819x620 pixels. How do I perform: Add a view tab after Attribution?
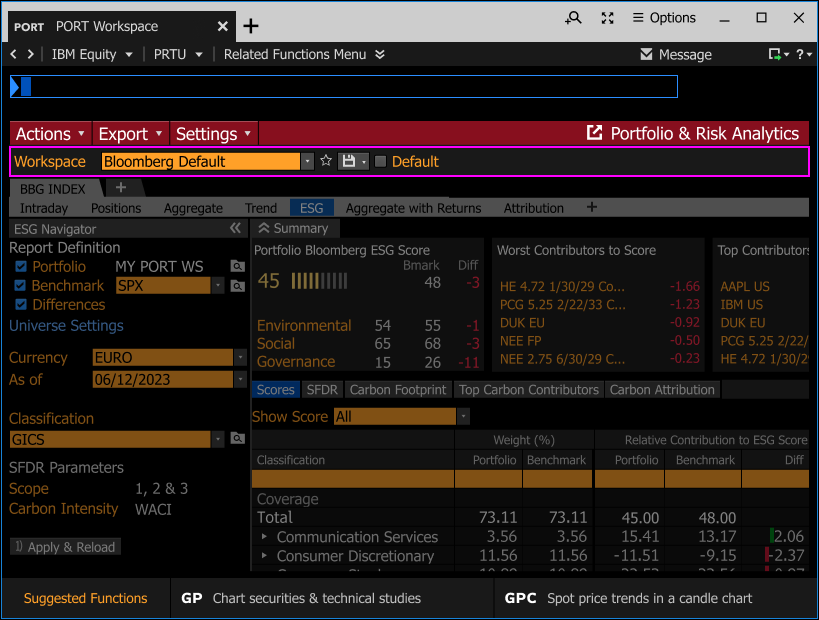pyautogui.click(x=591, y=207)
